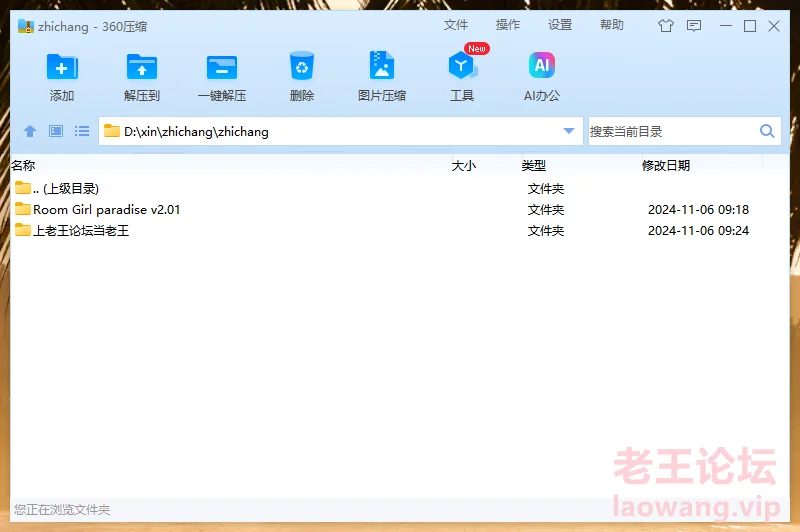Open the skin (shirt) icon in title bar
Viewport: 800px width, 532px height.
point(665,26)
